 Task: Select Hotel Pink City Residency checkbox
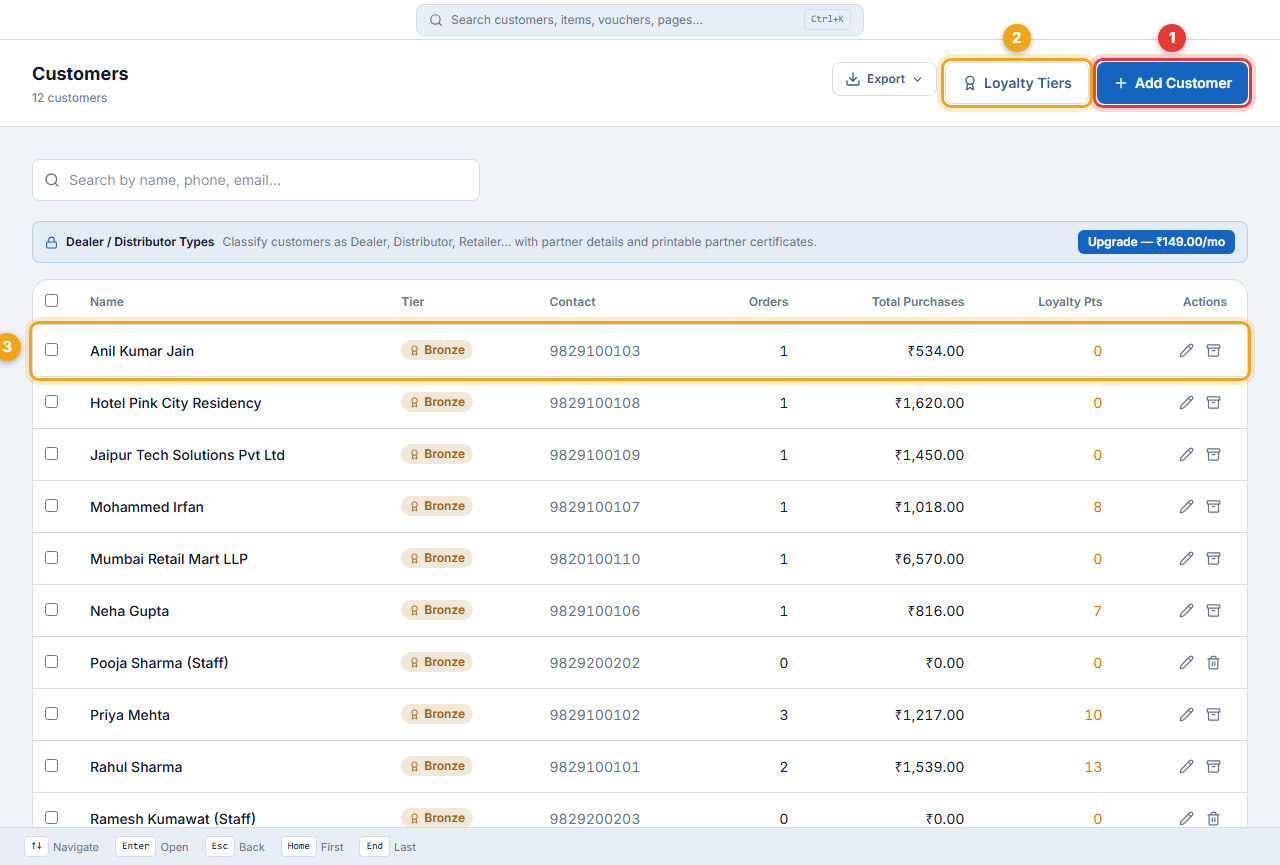[52, 401]
